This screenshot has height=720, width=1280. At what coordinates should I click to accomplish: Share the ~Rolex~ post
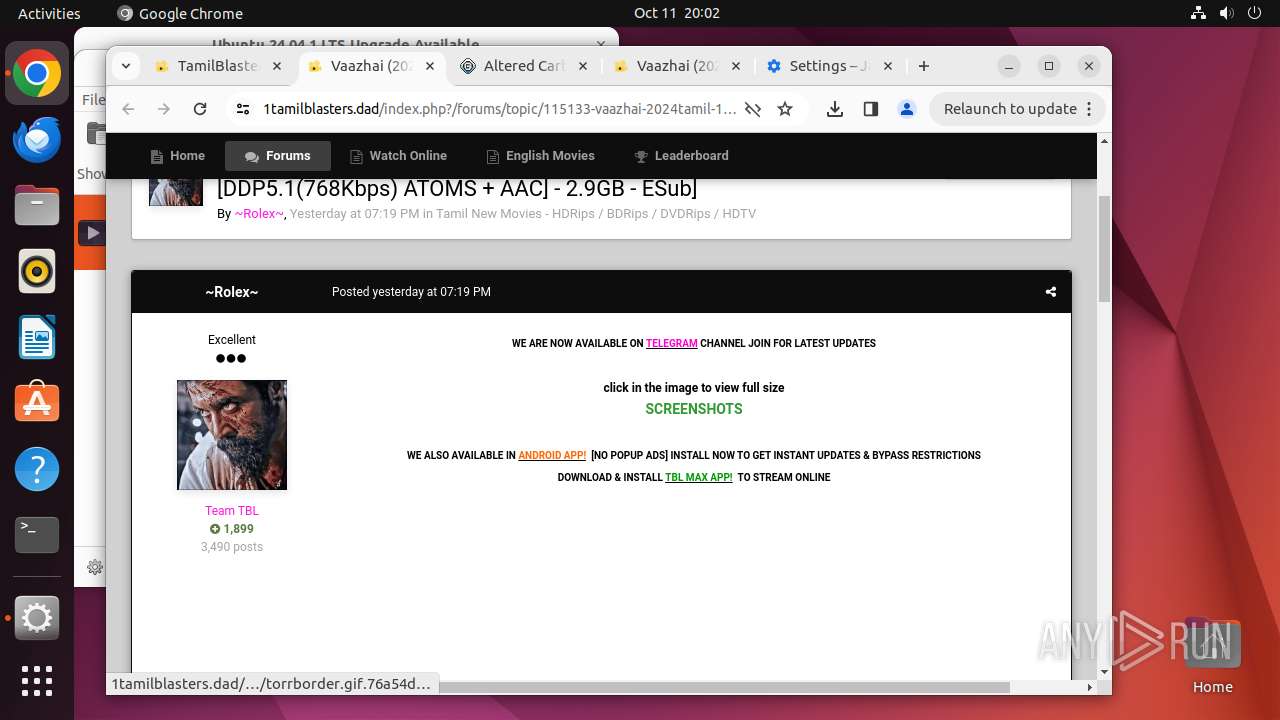tap(1051, 292)
